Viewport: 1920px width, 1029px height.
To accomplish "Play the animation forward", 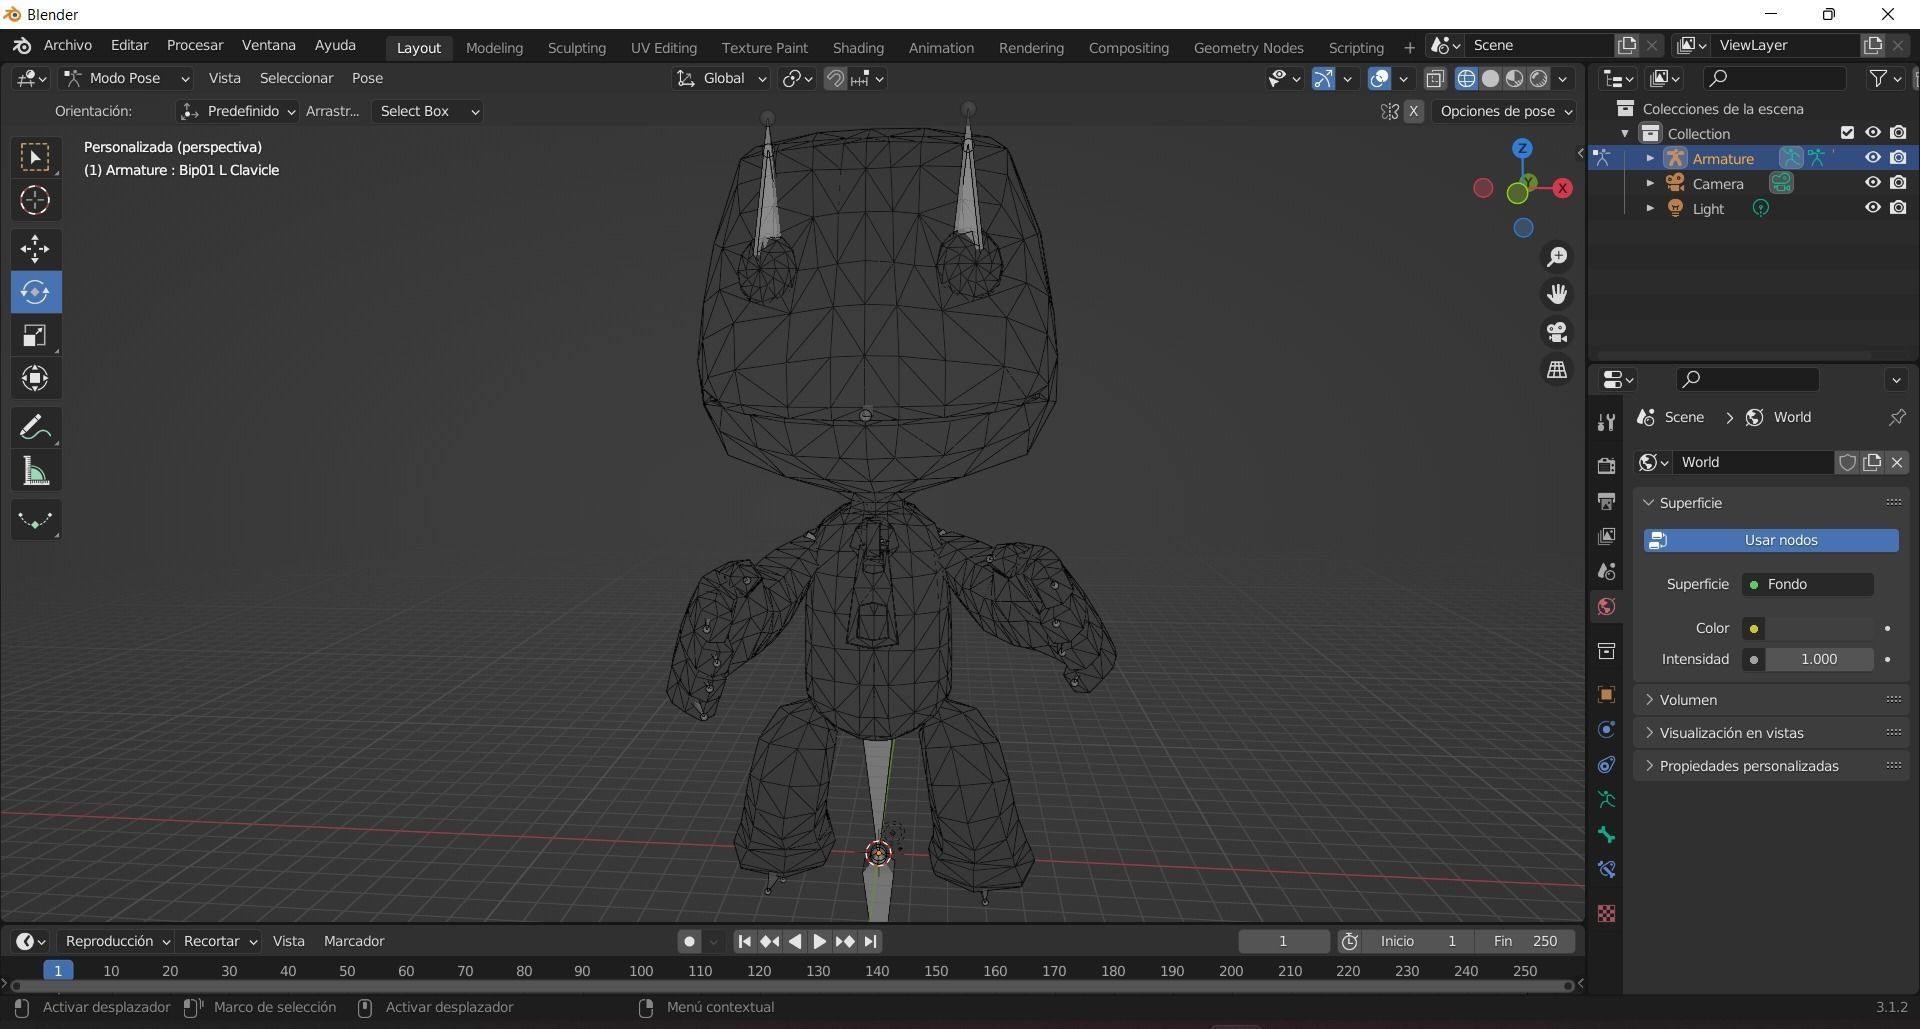I will tap(819, 941).
